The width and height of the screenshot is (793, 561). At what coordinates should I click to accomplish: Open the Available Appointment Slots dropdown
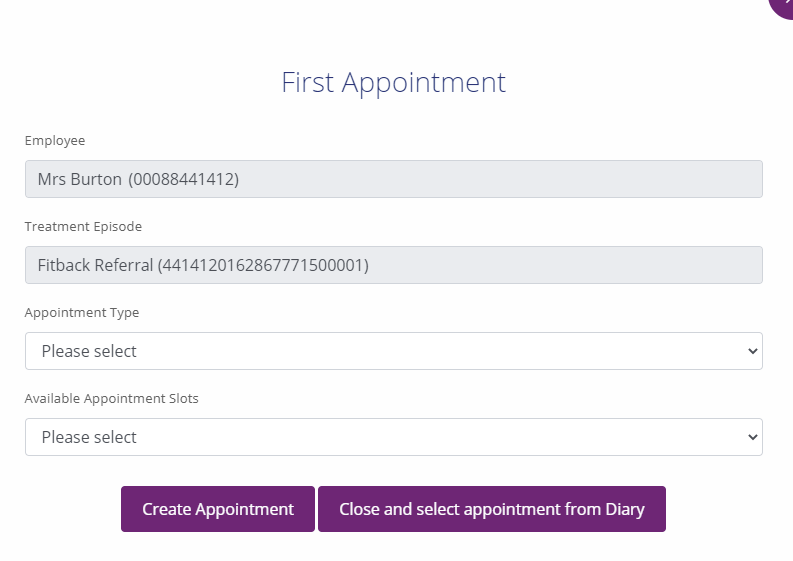pyautogui.click(x=393, y=437)
